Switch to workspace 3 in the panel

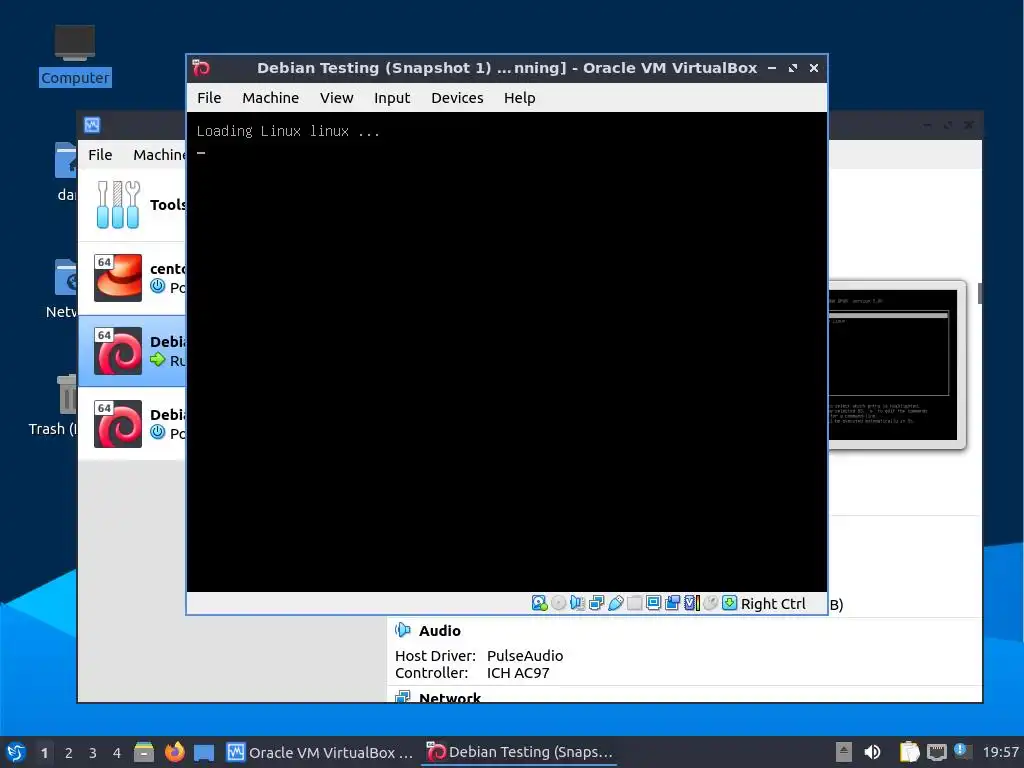(x=93, y=753)
